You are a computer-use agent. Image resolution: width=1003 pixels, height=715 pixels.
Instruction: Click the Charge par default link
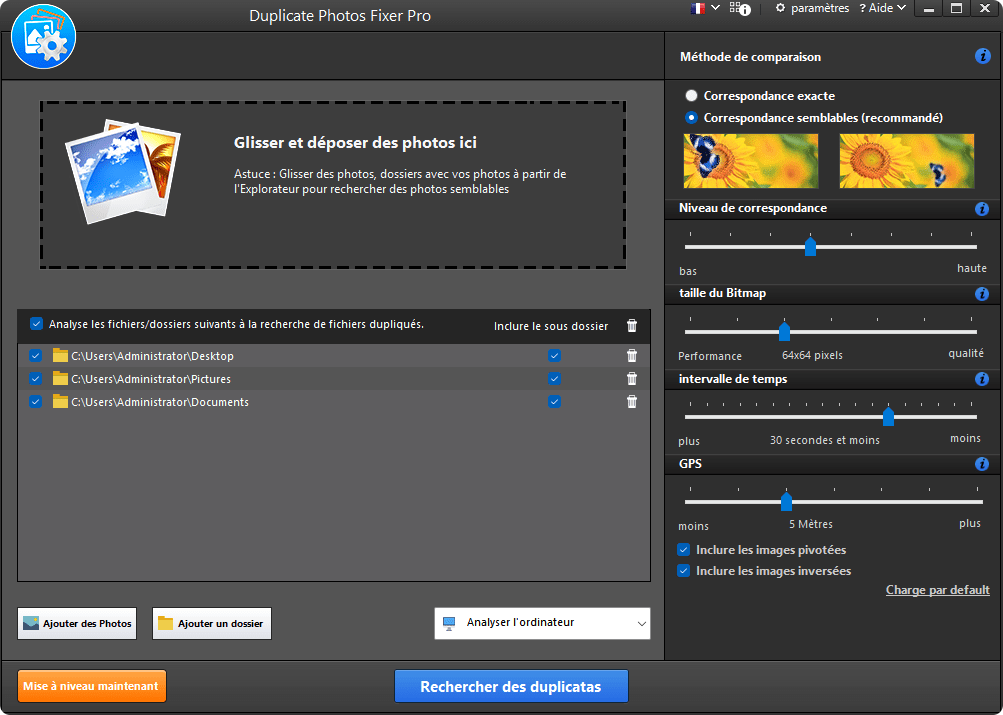(x=937, y=590)
